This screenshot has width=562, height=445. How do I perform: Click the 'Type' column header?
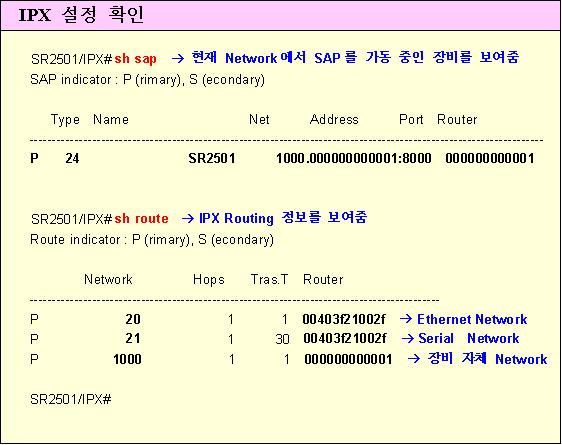[x=65, y=120]
